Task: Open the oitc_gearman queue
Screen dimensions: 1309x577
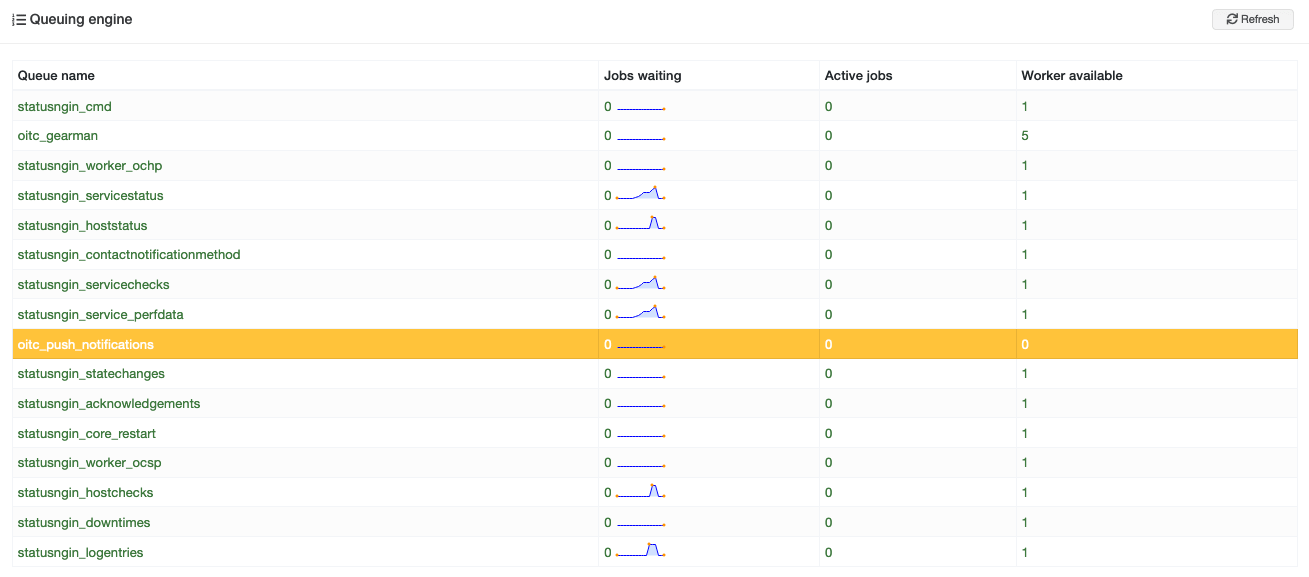Action: (x=58, y=135)
